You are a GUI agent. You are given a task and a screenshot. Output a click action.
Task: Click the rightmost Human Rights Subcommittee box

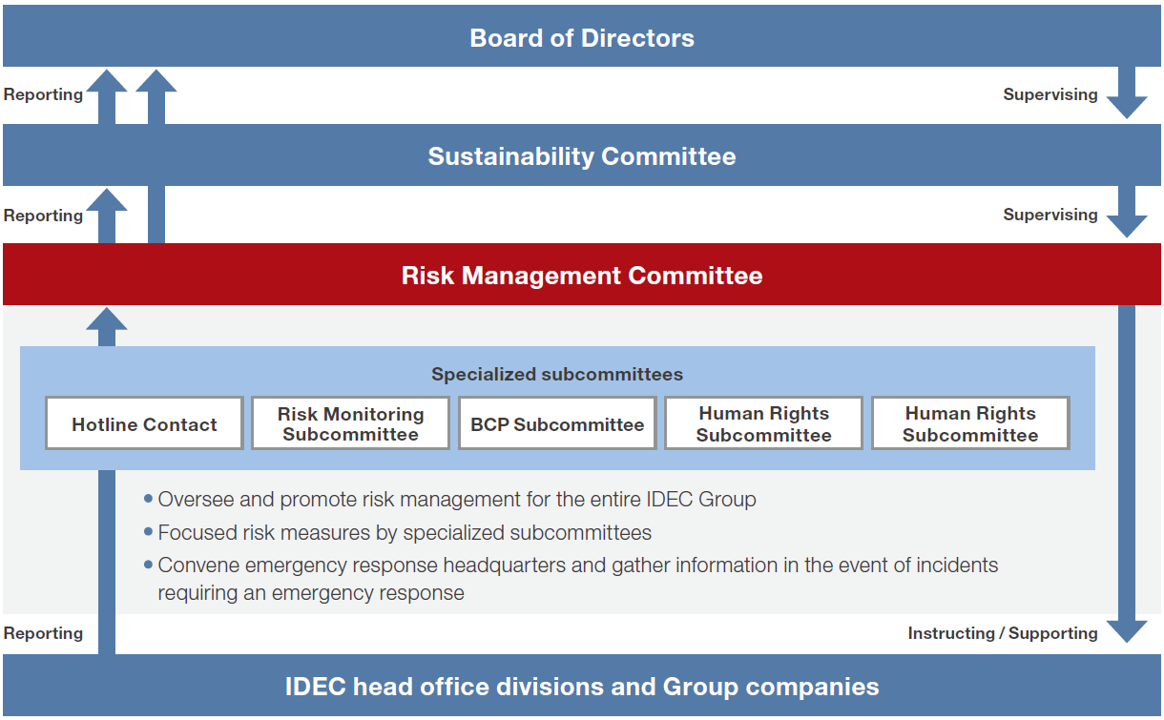970,424
